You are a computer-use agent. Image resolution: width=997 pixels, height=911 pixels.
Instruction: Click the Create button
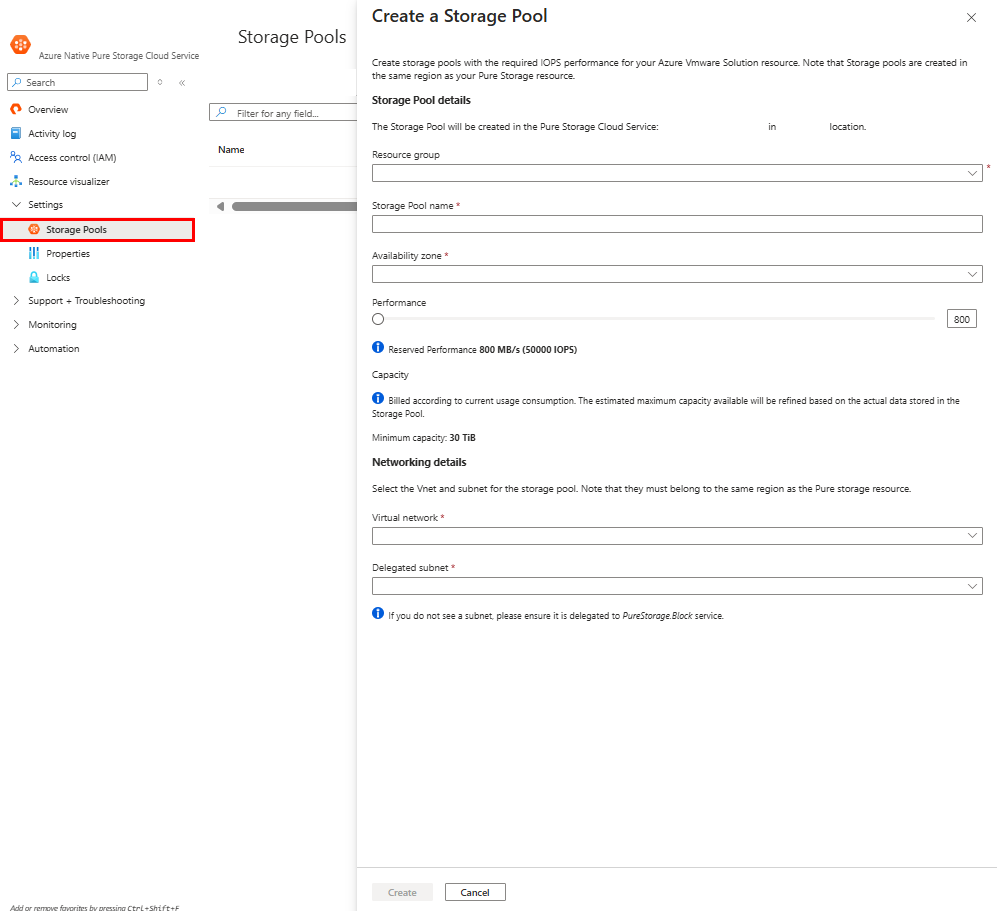[x=402, y=891]
